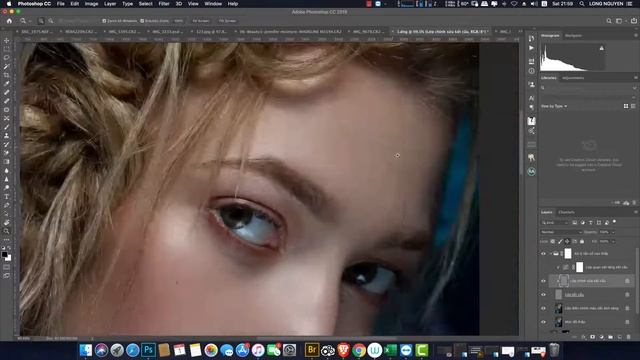This screenshot has height=360, width=640.
Task: Select the Eyedropper tool
Action: (7, 84)
